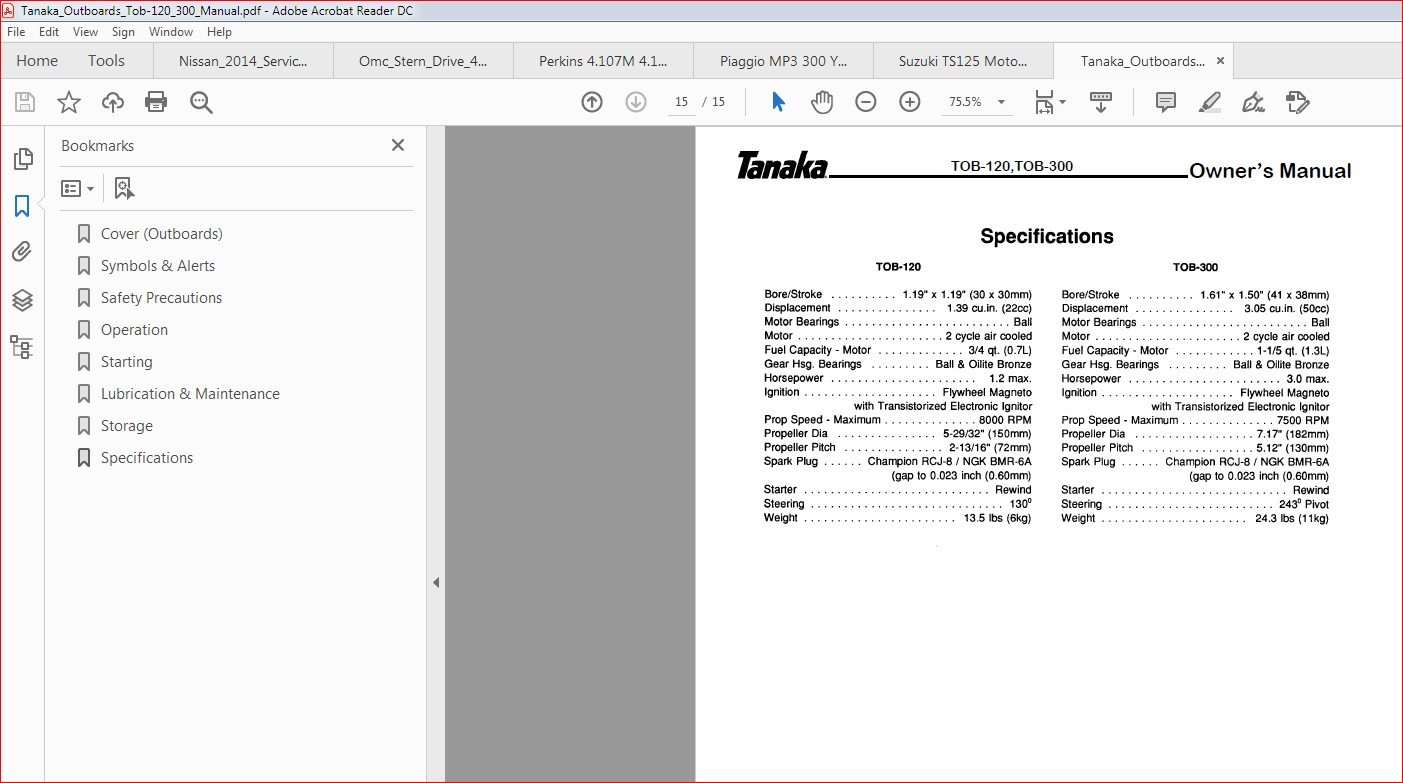Open the Model Tree panel icon

(x=22, y=347)
